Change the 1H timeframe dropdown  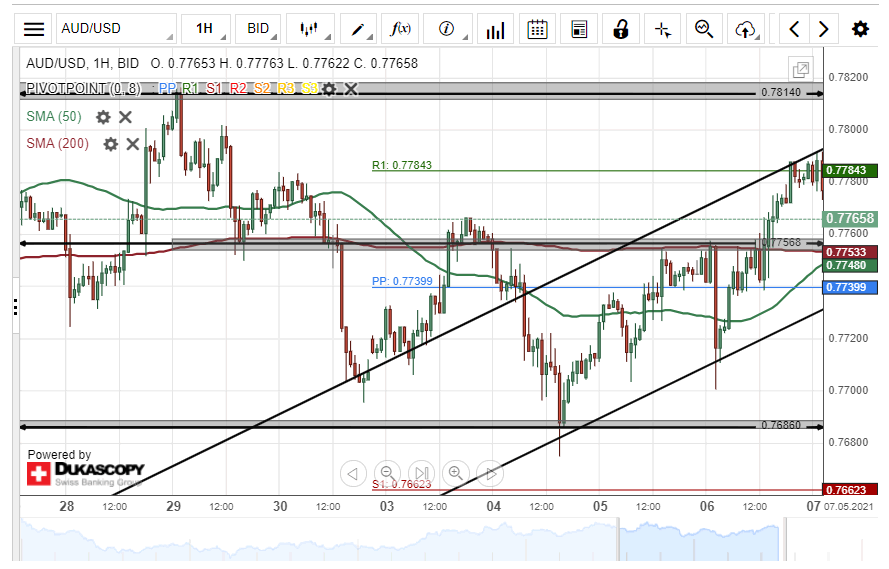(206, 29)
